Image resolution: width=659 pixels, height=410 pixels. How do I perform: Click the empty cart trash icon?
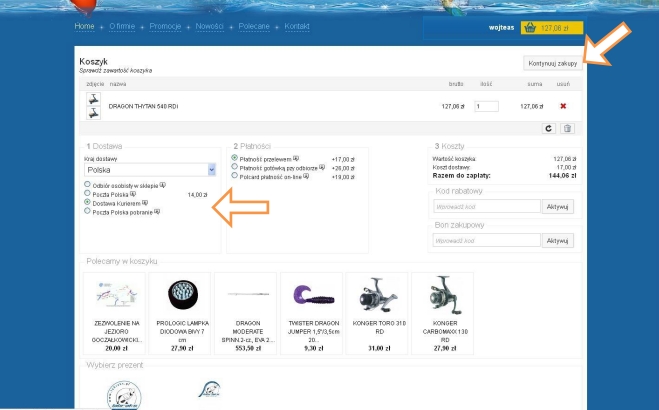coord(567,129)
